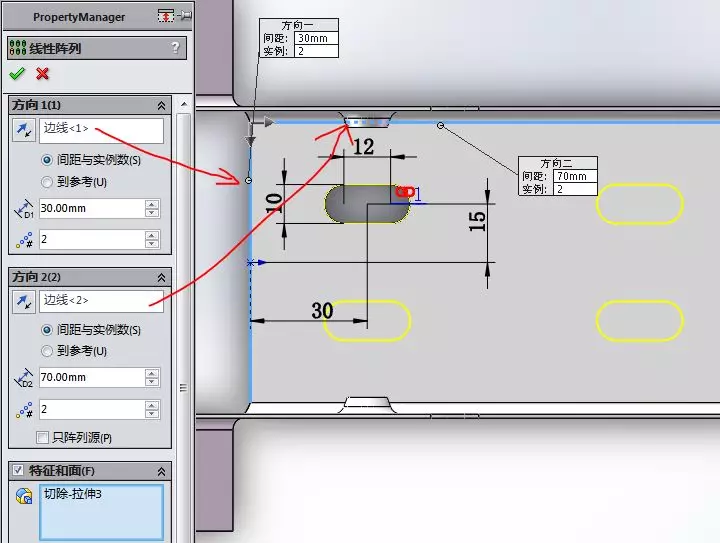Click the lower right yellow slot preview
The width and height of the screenshot is (720, 543).
(640, 321)
